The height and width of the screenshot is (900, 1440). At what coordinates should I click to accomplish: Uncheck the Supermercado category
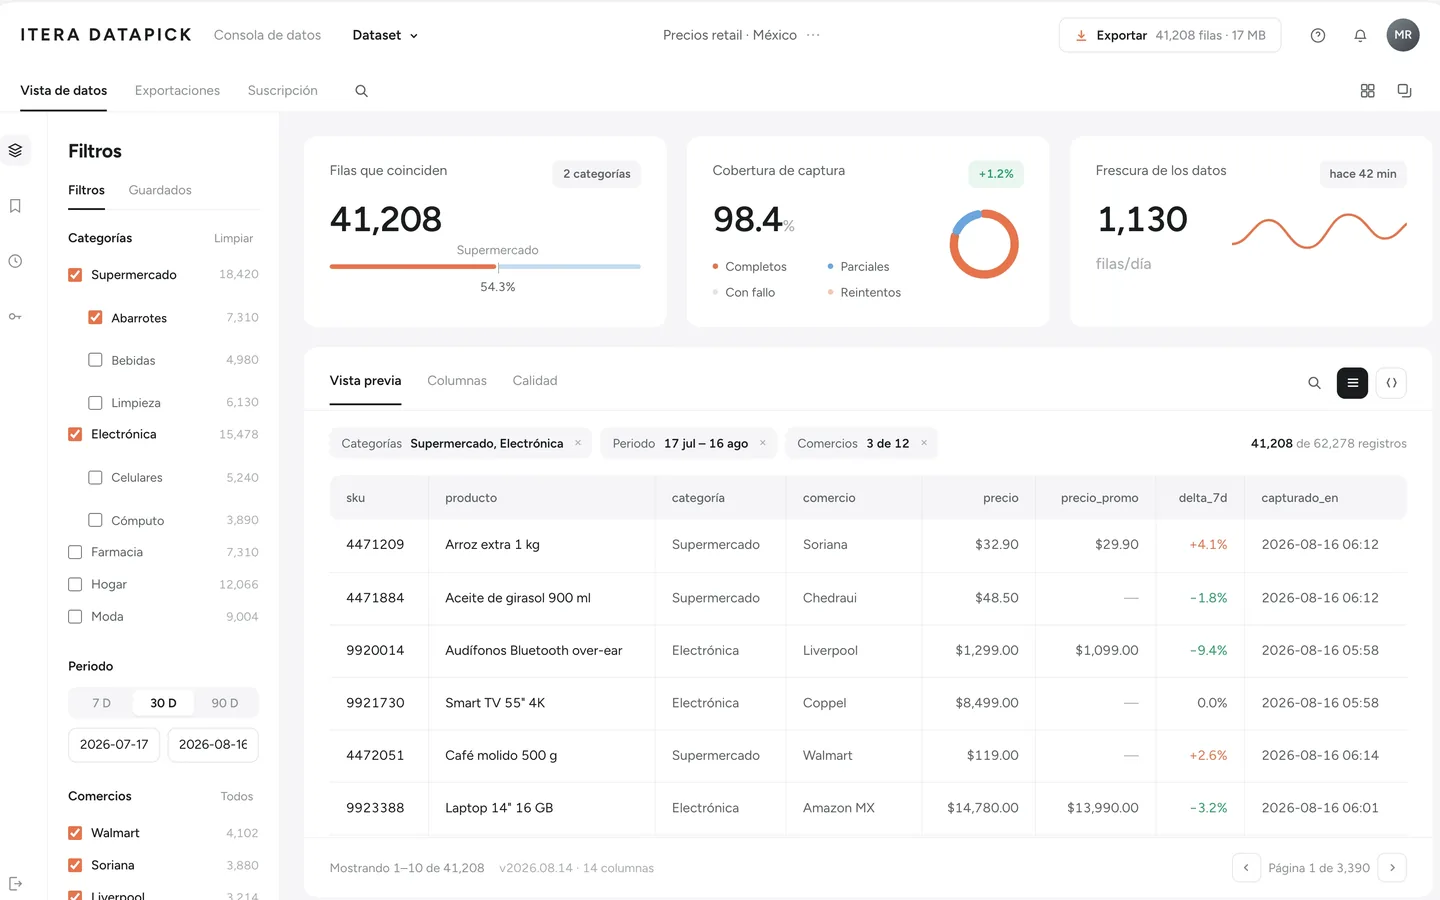coord(75,275)
